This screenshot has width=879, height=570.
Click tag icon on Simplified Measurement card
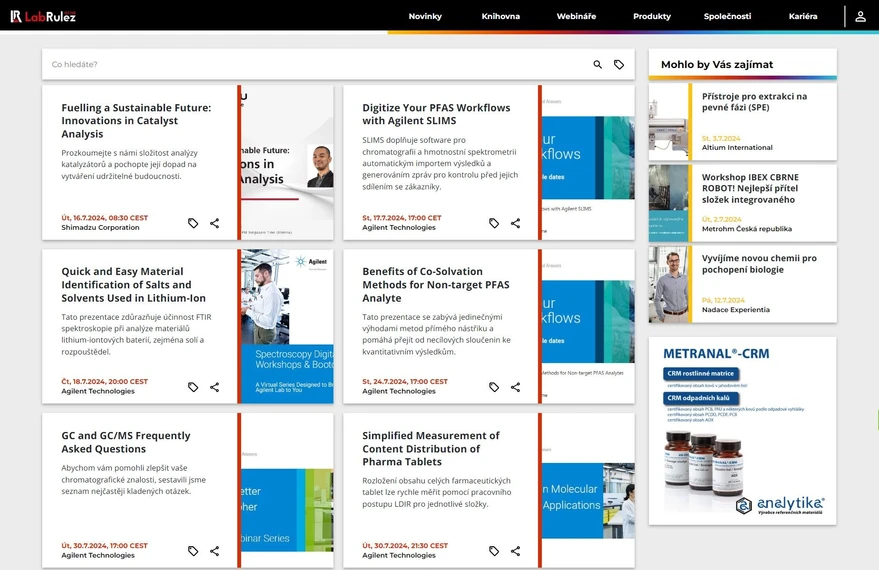coord(494,551)
